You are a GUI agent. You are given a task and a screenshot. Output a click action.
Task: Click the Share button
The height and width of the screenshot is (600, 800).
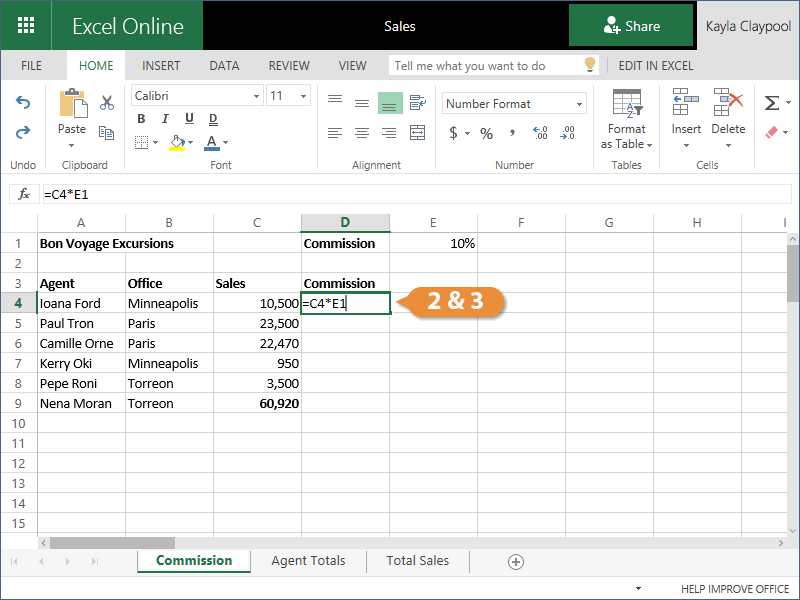click(x=631, y=26)
